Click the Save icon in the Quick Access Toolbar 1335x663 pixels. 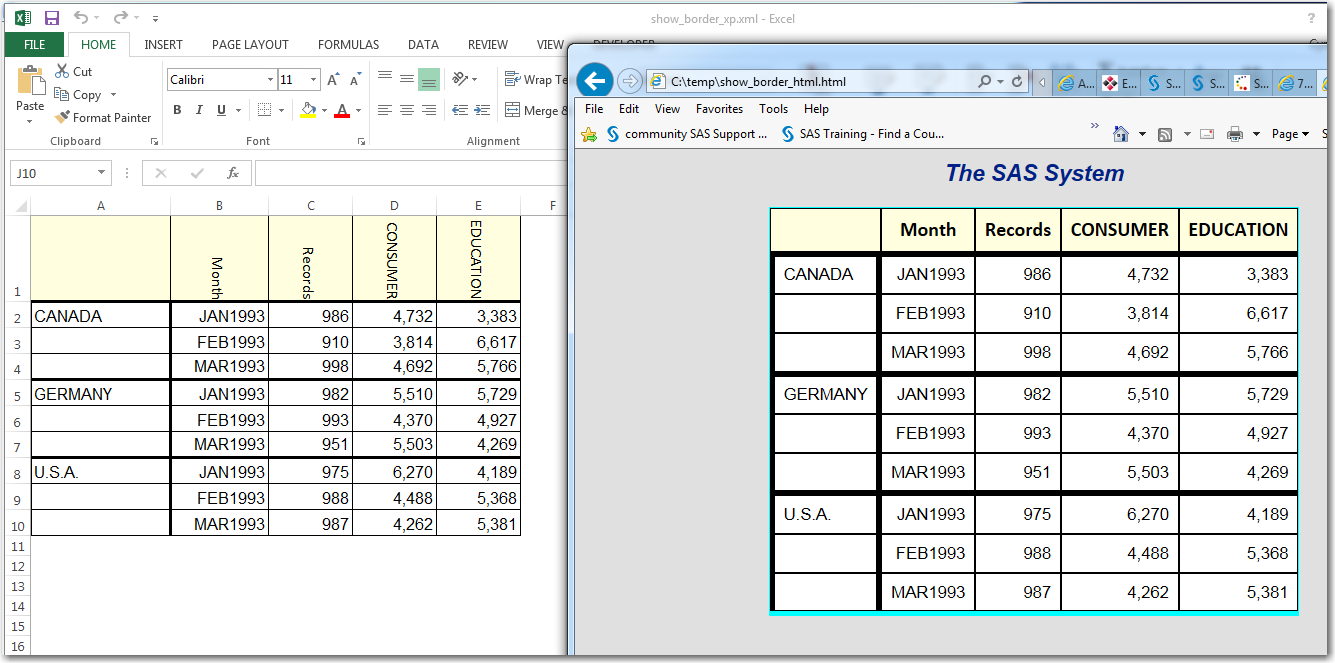pos(51,17)
